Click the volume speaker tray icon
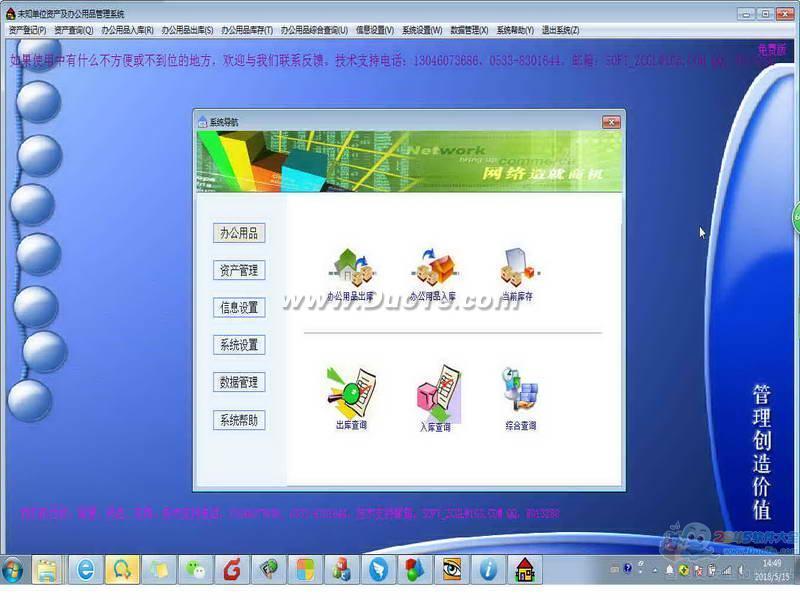 741,570
